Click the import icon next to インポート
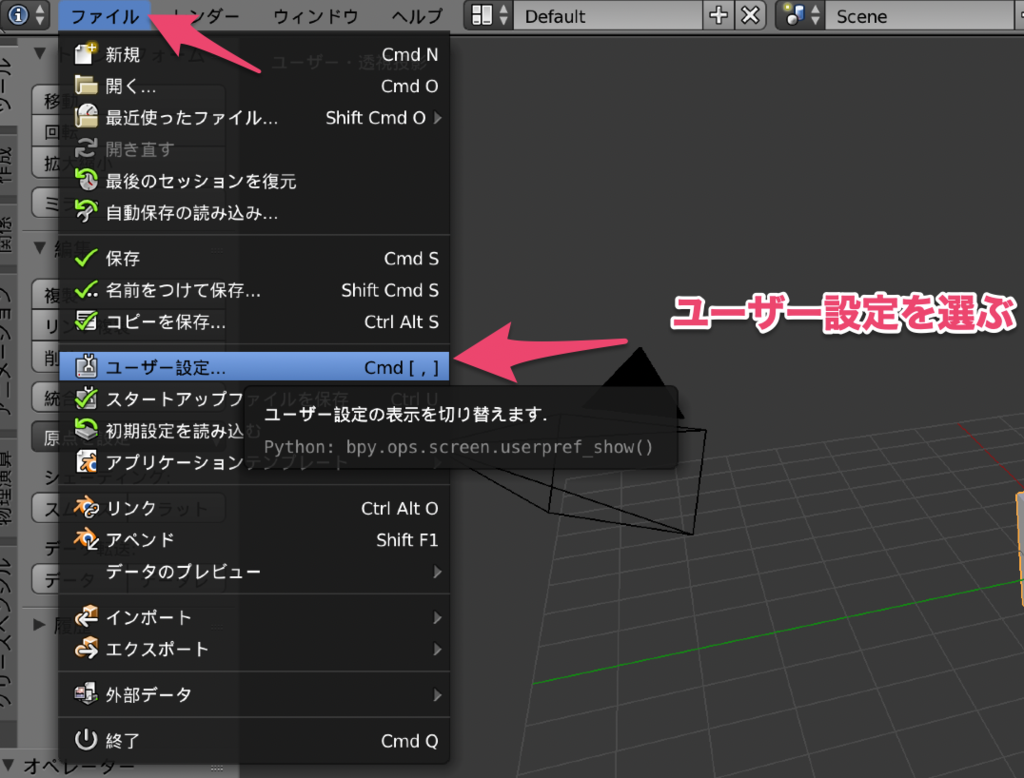This screenshot has width=1024, height=778. click(x=87, y=617)
